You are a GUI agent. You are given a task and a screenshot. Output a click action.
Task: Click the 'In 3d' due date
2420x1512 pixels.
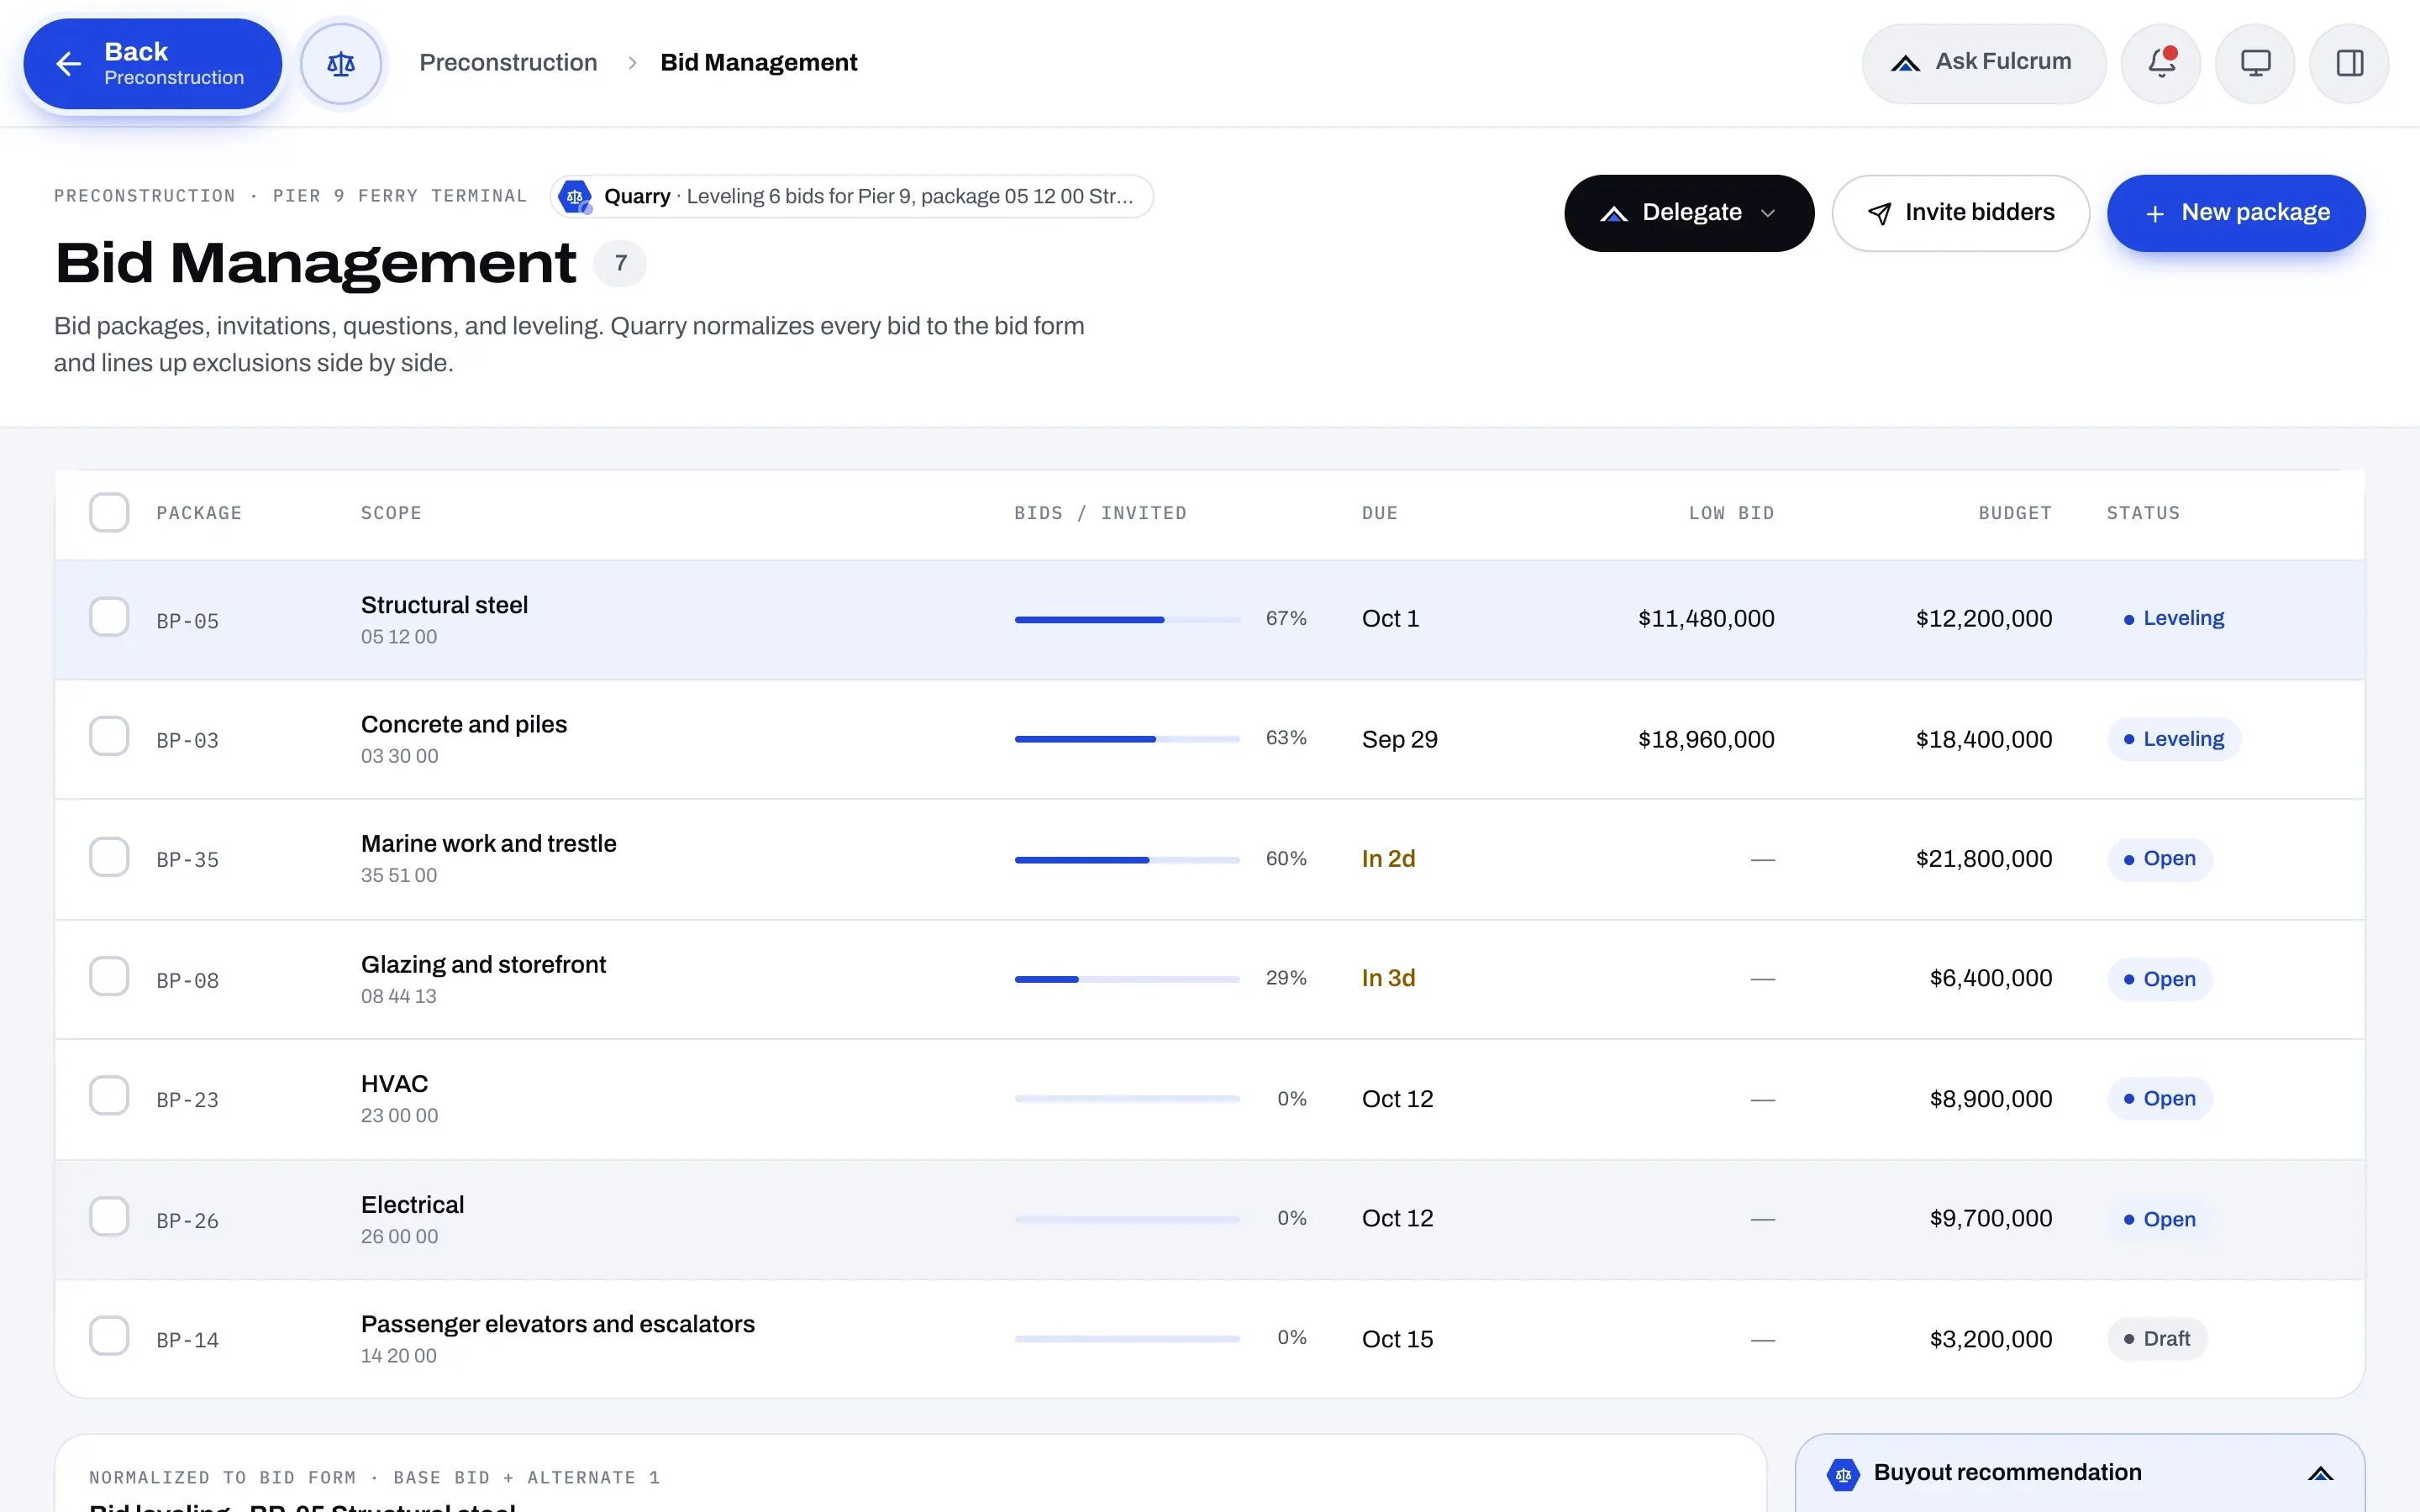[x=1388, y=978]
